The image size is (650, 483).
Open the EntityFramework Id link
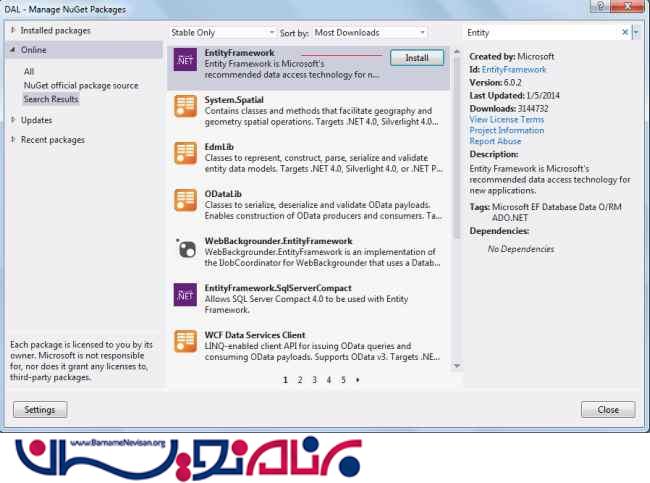click(x=513, y=70)
